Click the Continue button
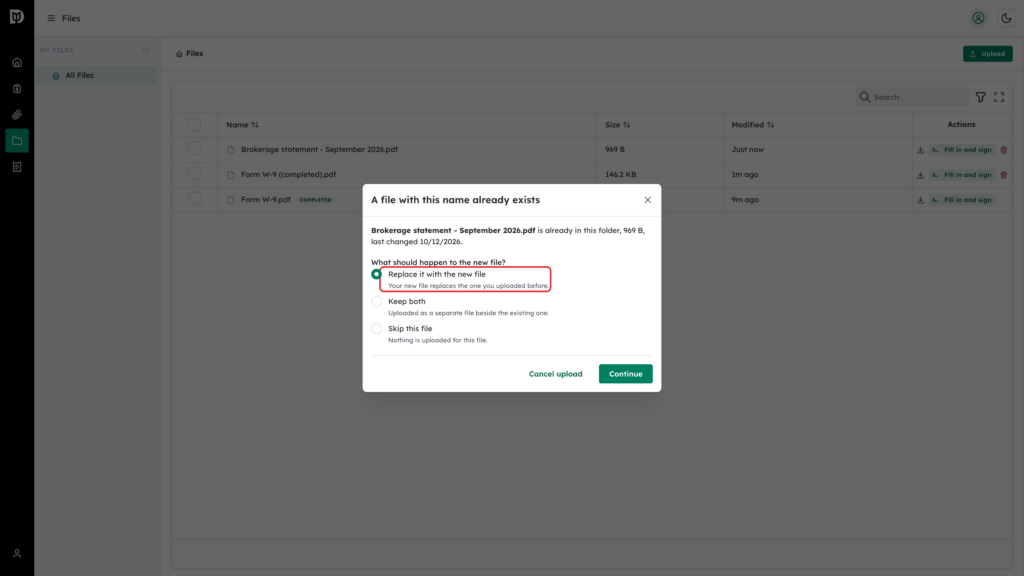This screenshot has width=1024, height=576. (625, 374)
